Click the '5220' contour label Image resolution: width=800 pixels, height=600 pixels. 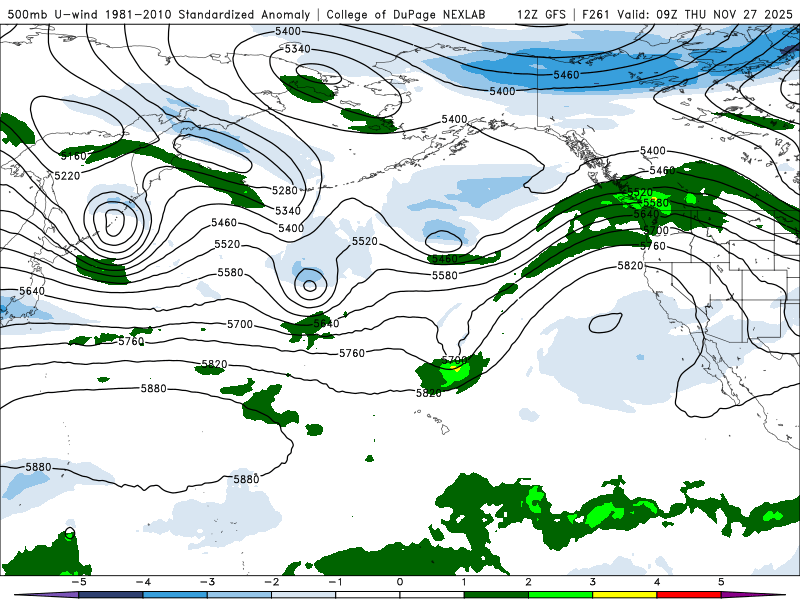pos(67,176)
